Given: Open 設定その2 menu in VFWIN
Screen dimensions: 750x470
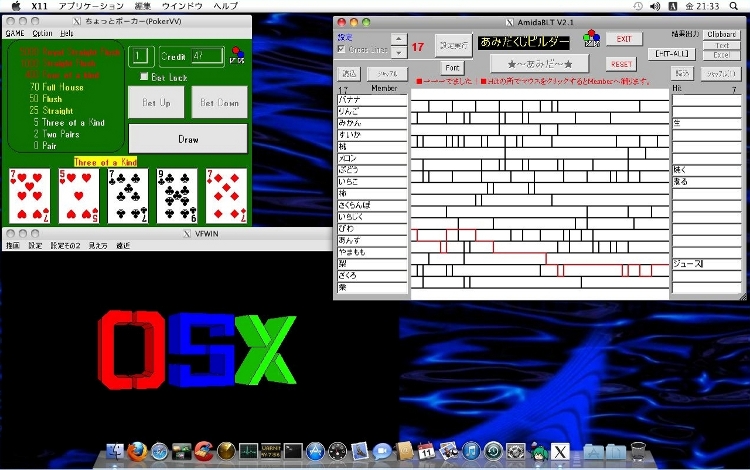Looking at the screenshot, I should (x=66, y=246).
